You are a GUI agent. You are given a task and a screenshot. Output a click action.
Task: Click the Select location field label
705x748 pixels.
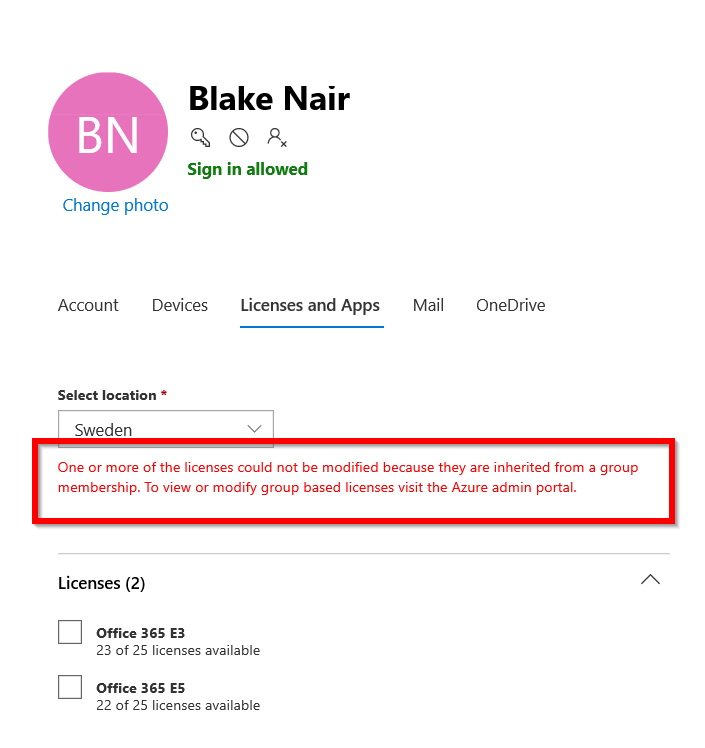107,395
